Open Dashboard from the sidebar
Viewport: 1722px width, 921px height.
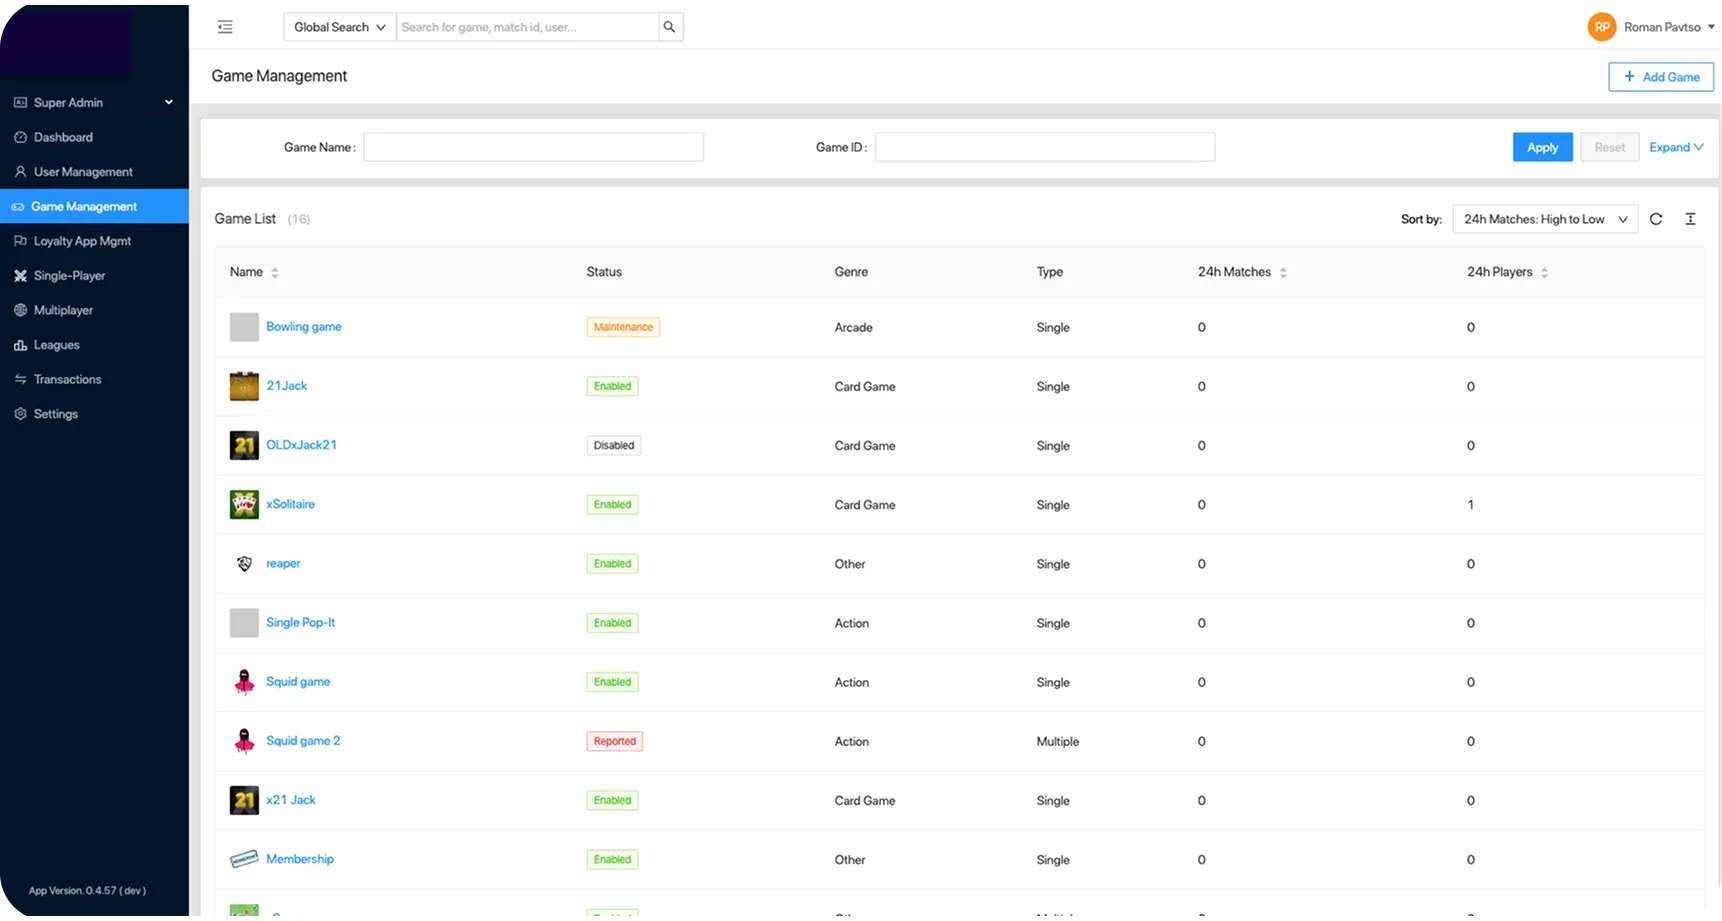click(63, 137)
